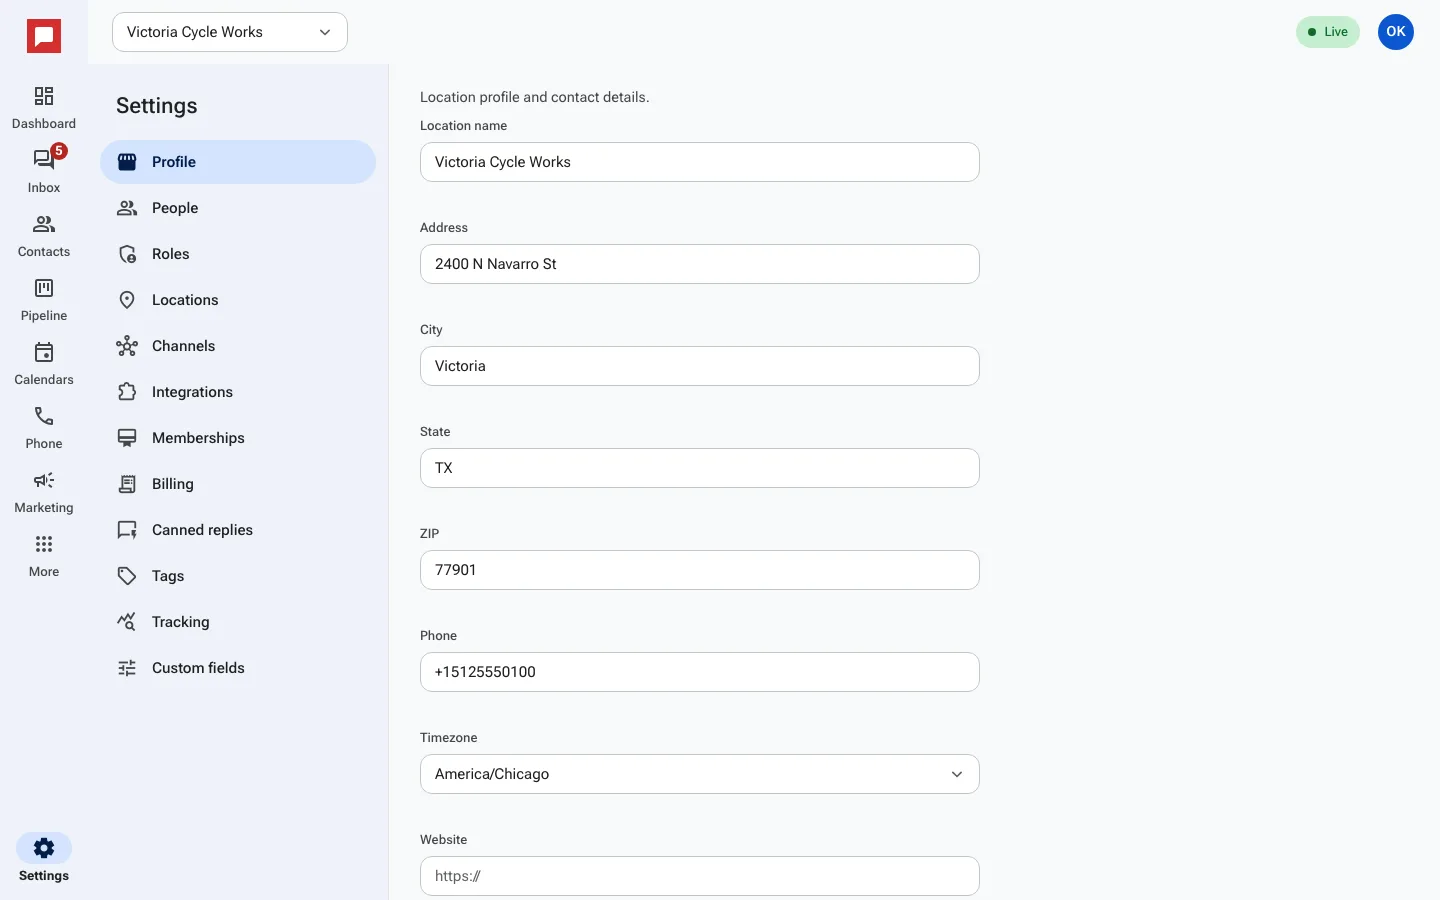Click the Tags label icon
The image size is (1440, 900).
click(127, 576)
